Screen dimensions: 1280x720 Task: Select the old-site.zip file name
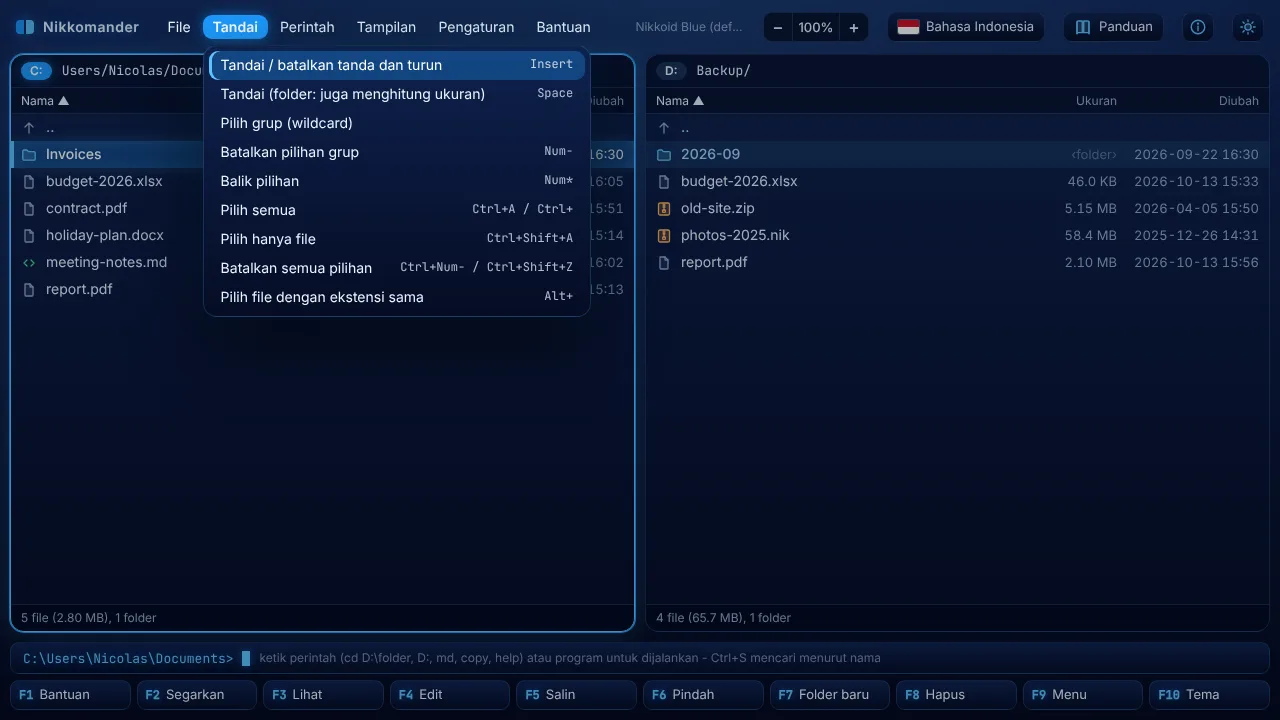point(718,209)
